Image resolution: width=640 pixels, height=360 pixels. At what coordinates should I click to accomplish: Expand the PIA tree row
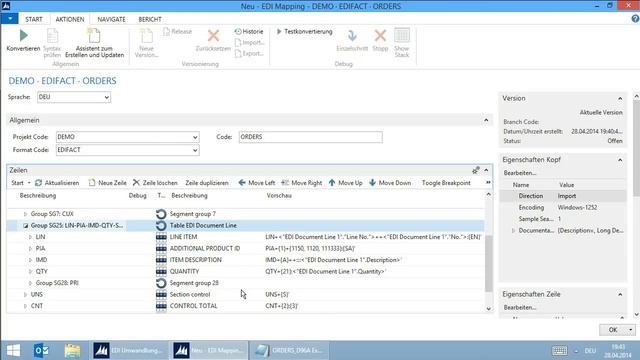(30, 248)
